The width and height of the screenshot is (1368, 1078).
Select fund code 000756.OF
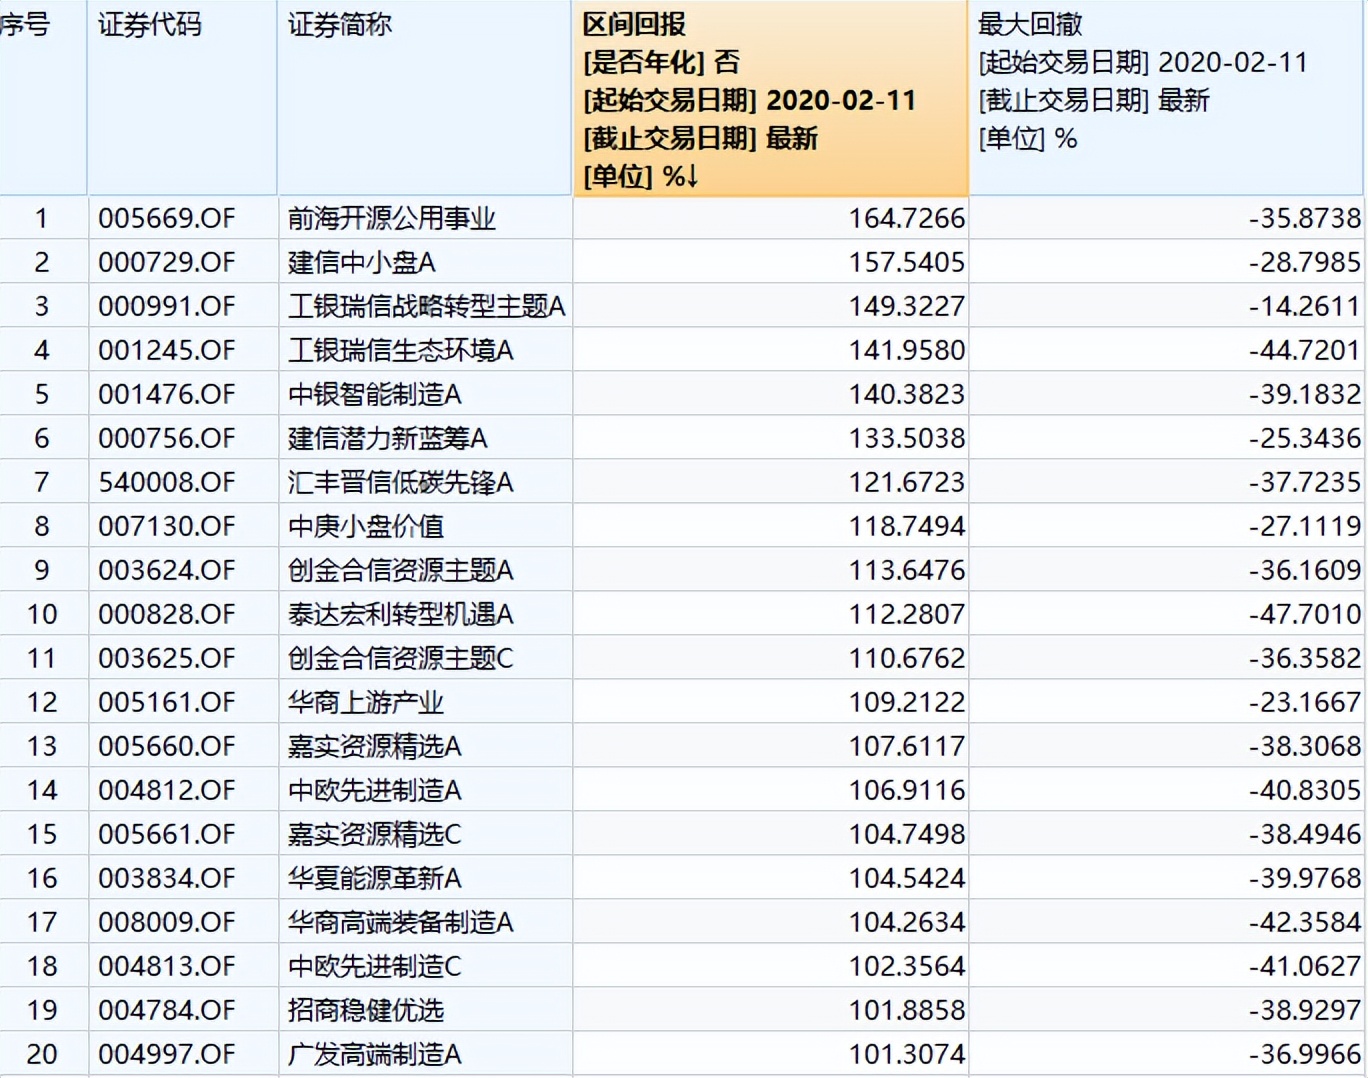166,438
